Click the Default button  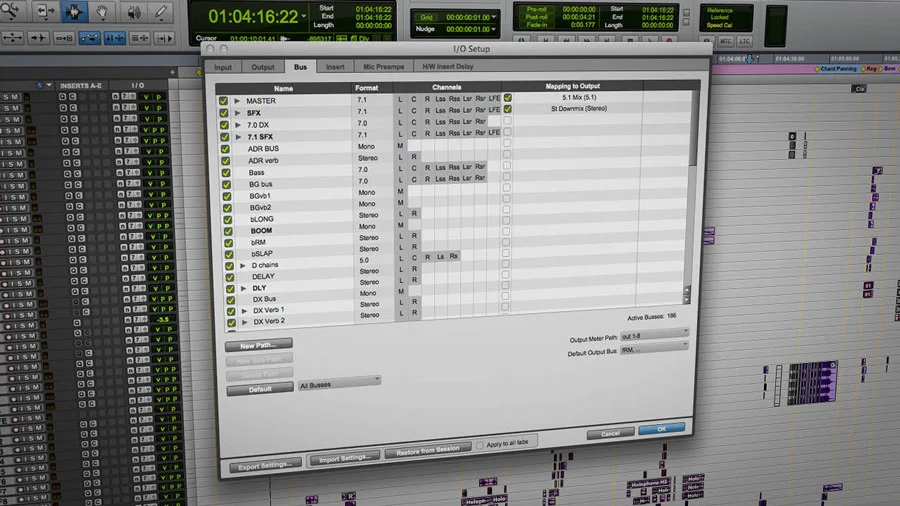coord(260,390)
